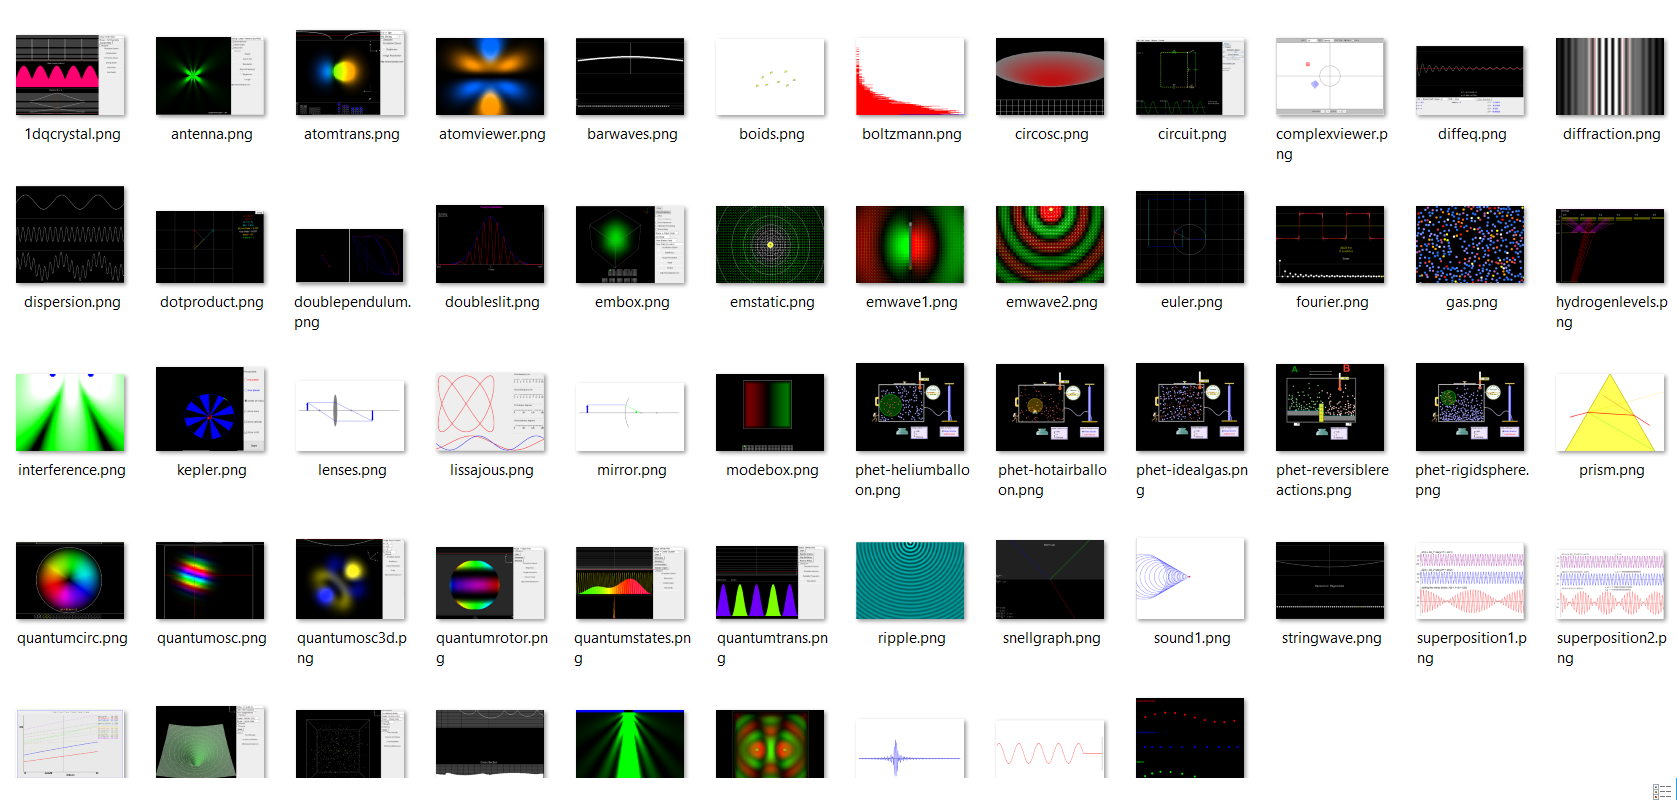This screenshot has width=1677, height=800.
Task: Choose the gas.png particle thumbnail
Action: pyautogui.click(x=1470, y=244)
